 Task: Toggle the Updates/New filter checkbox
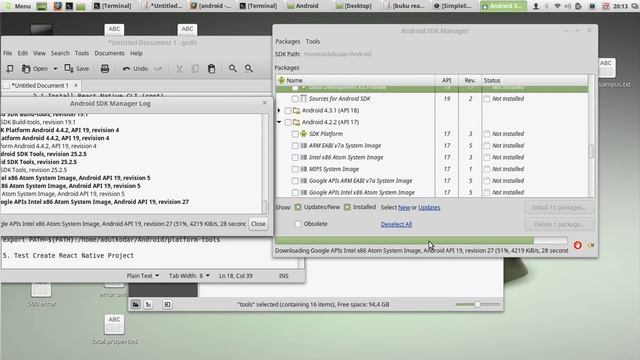[x=298, y=207]
